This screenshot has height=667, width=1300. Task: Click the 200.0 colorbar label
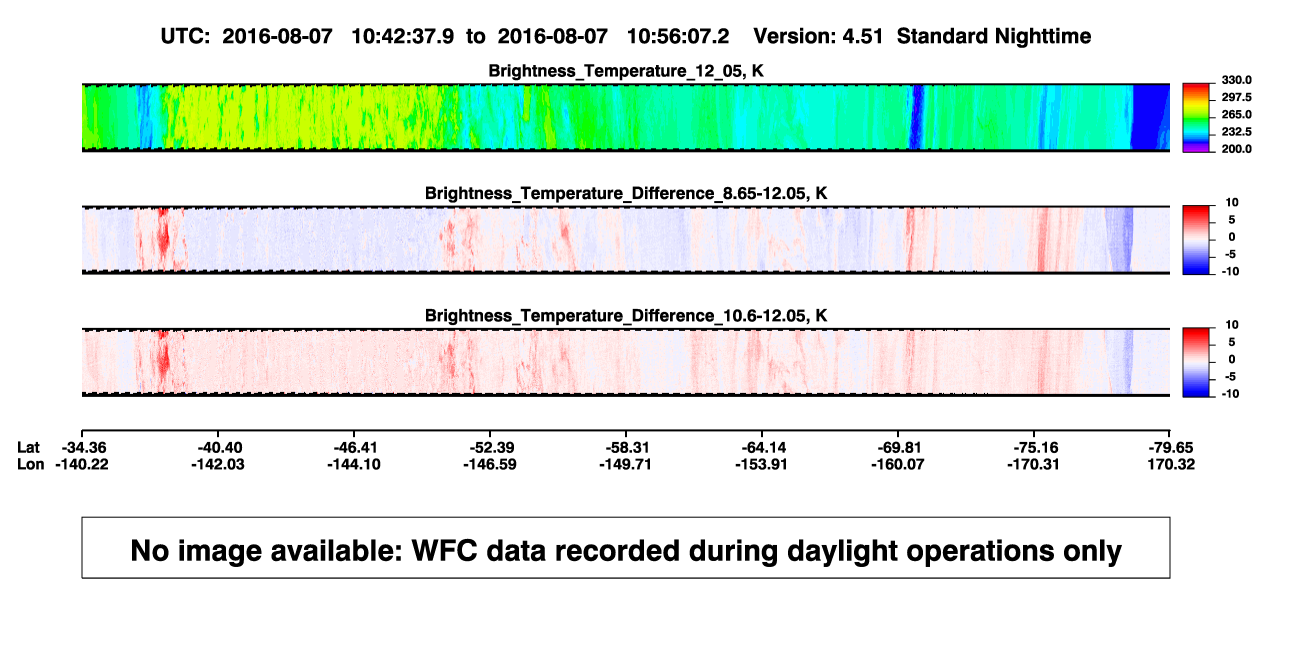[x=1236, y=149]
